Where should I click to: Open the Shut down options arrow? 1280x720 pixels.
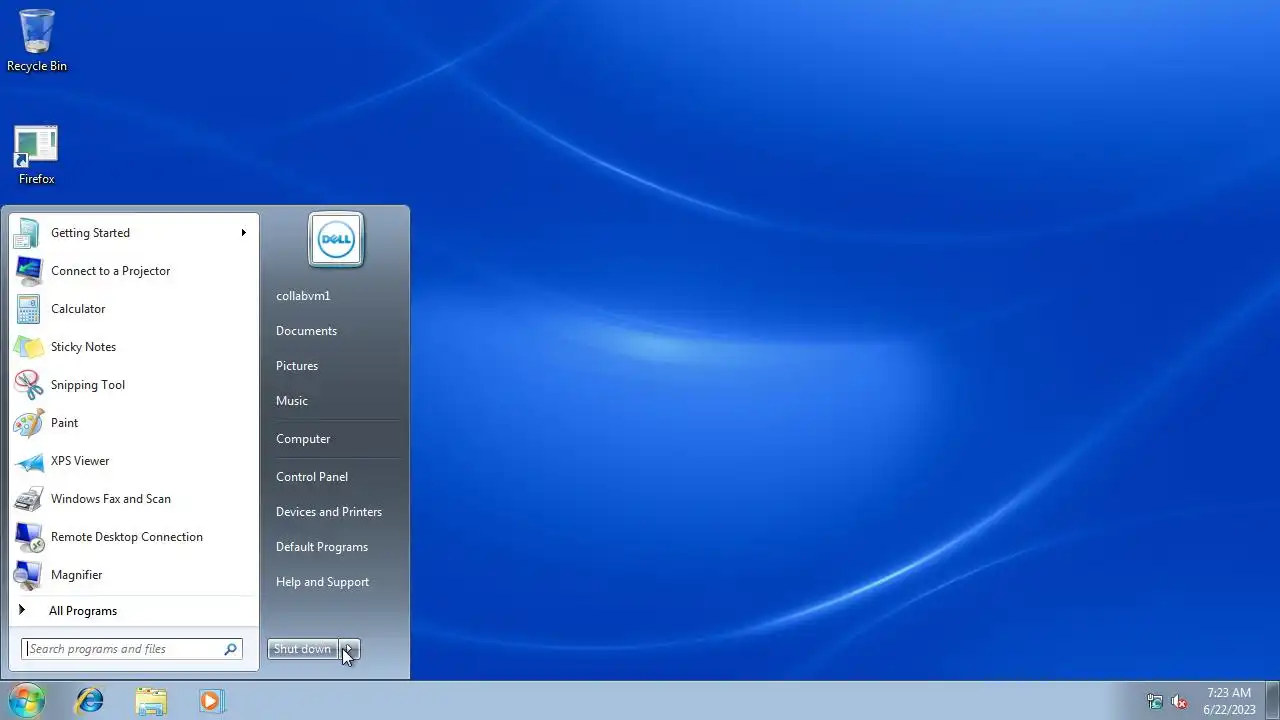(349, 649)
